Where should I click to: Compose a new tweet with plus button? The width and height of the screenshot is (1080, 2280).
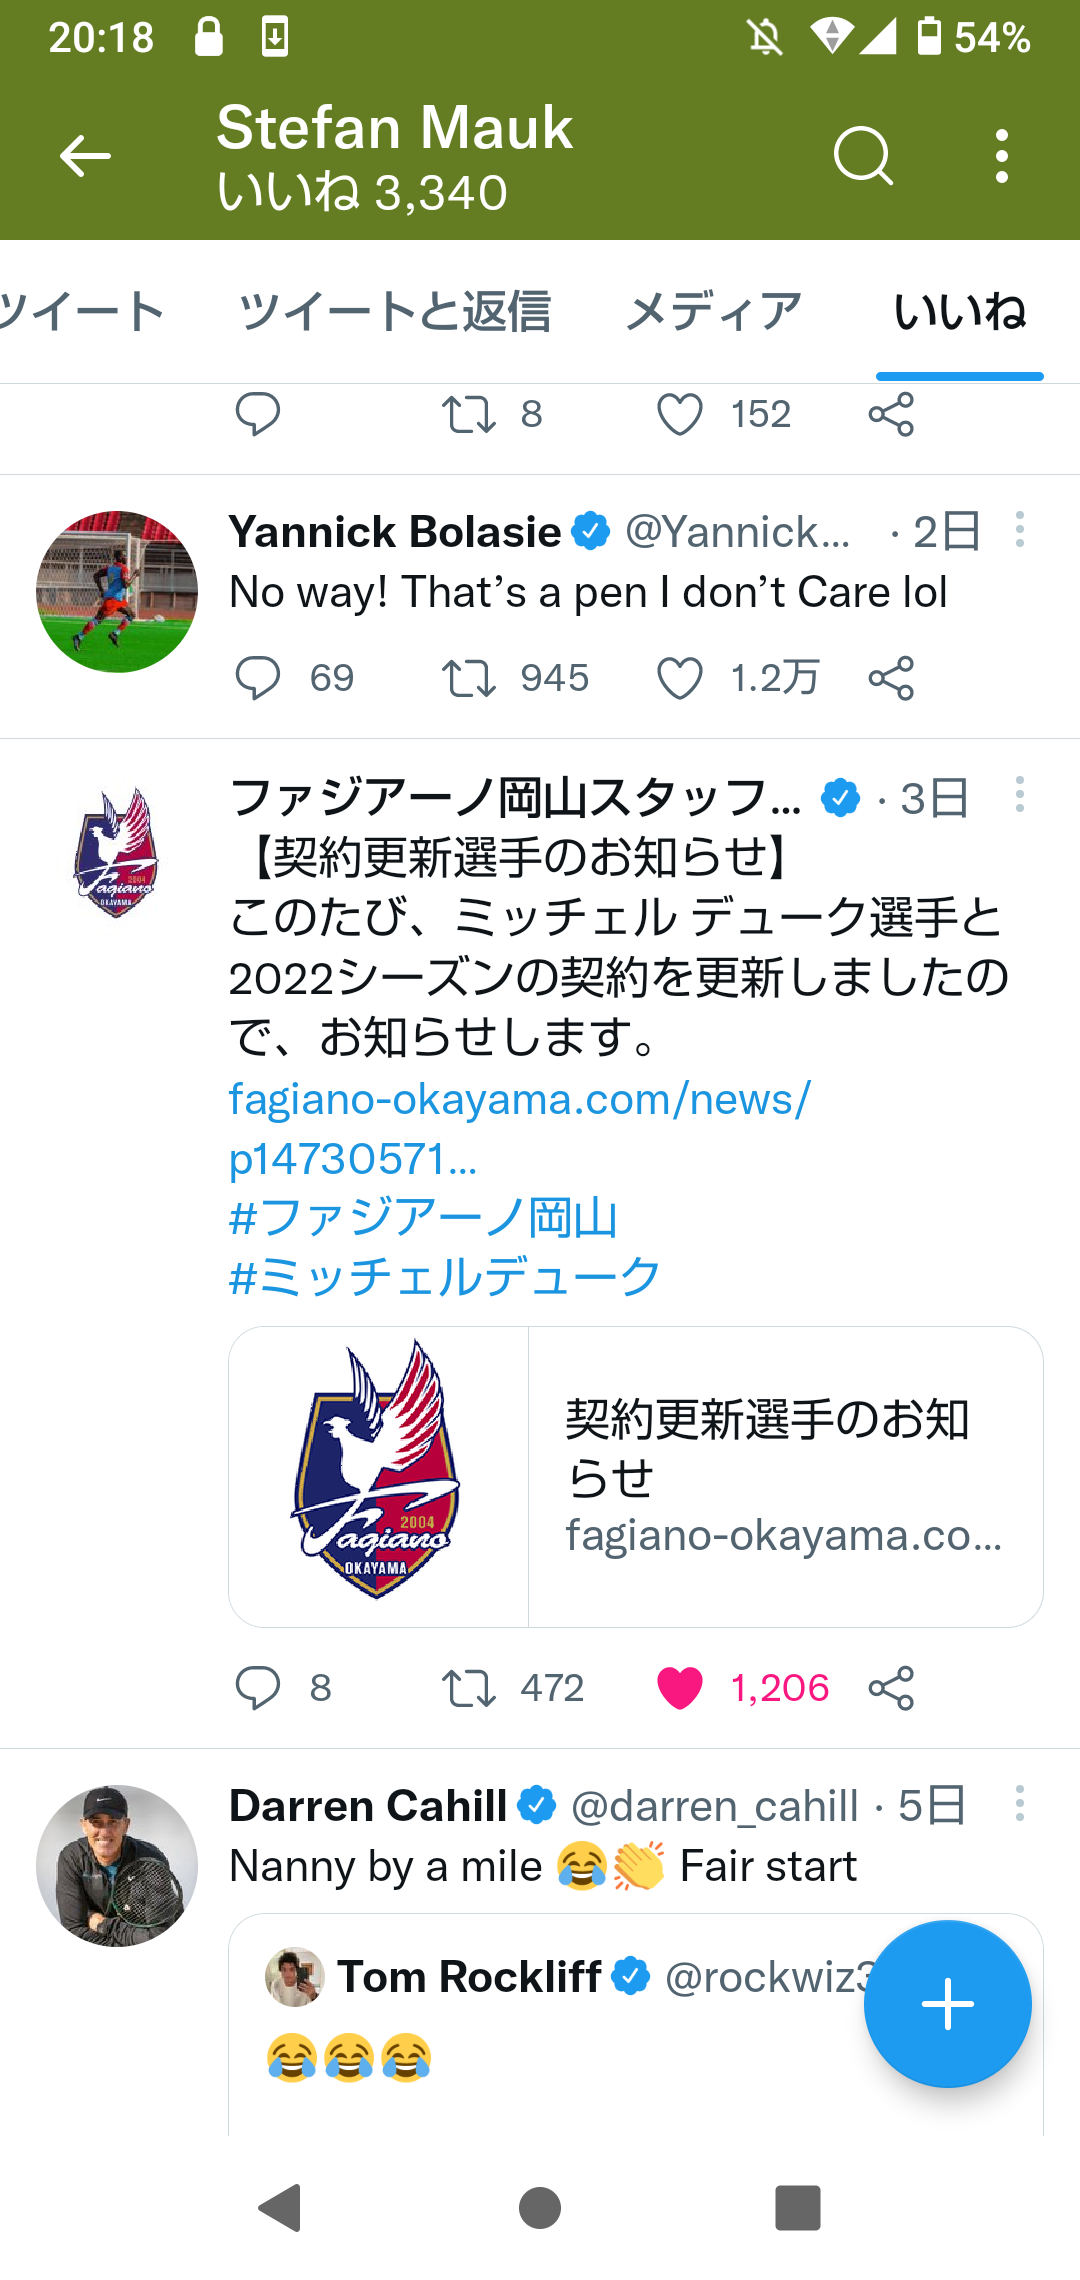tap(947, 2004)
